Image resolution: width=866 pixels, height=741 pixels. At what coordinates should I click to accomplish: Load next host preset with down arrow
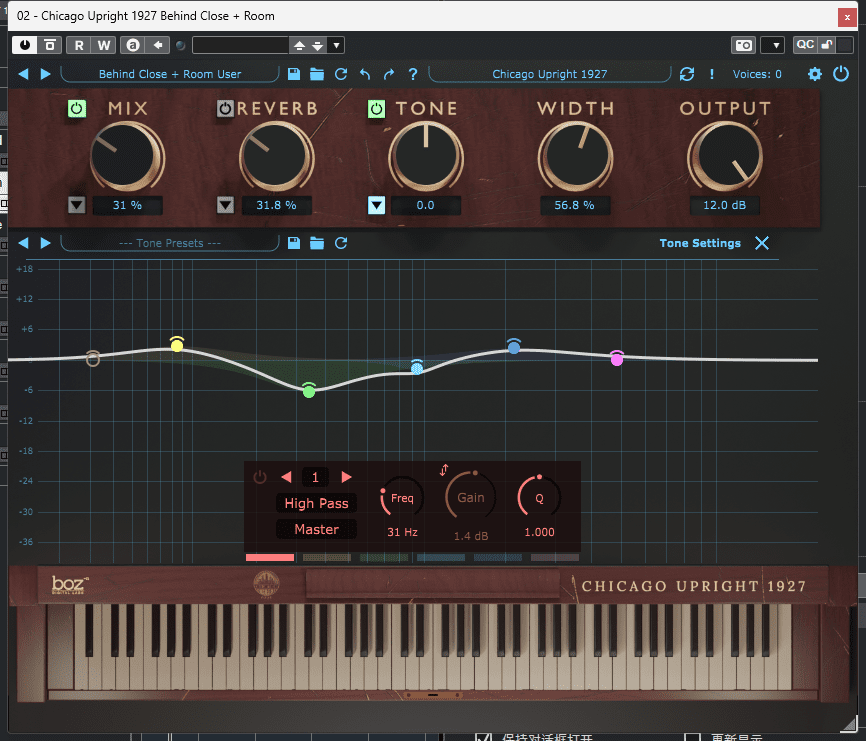click(318, 45)
